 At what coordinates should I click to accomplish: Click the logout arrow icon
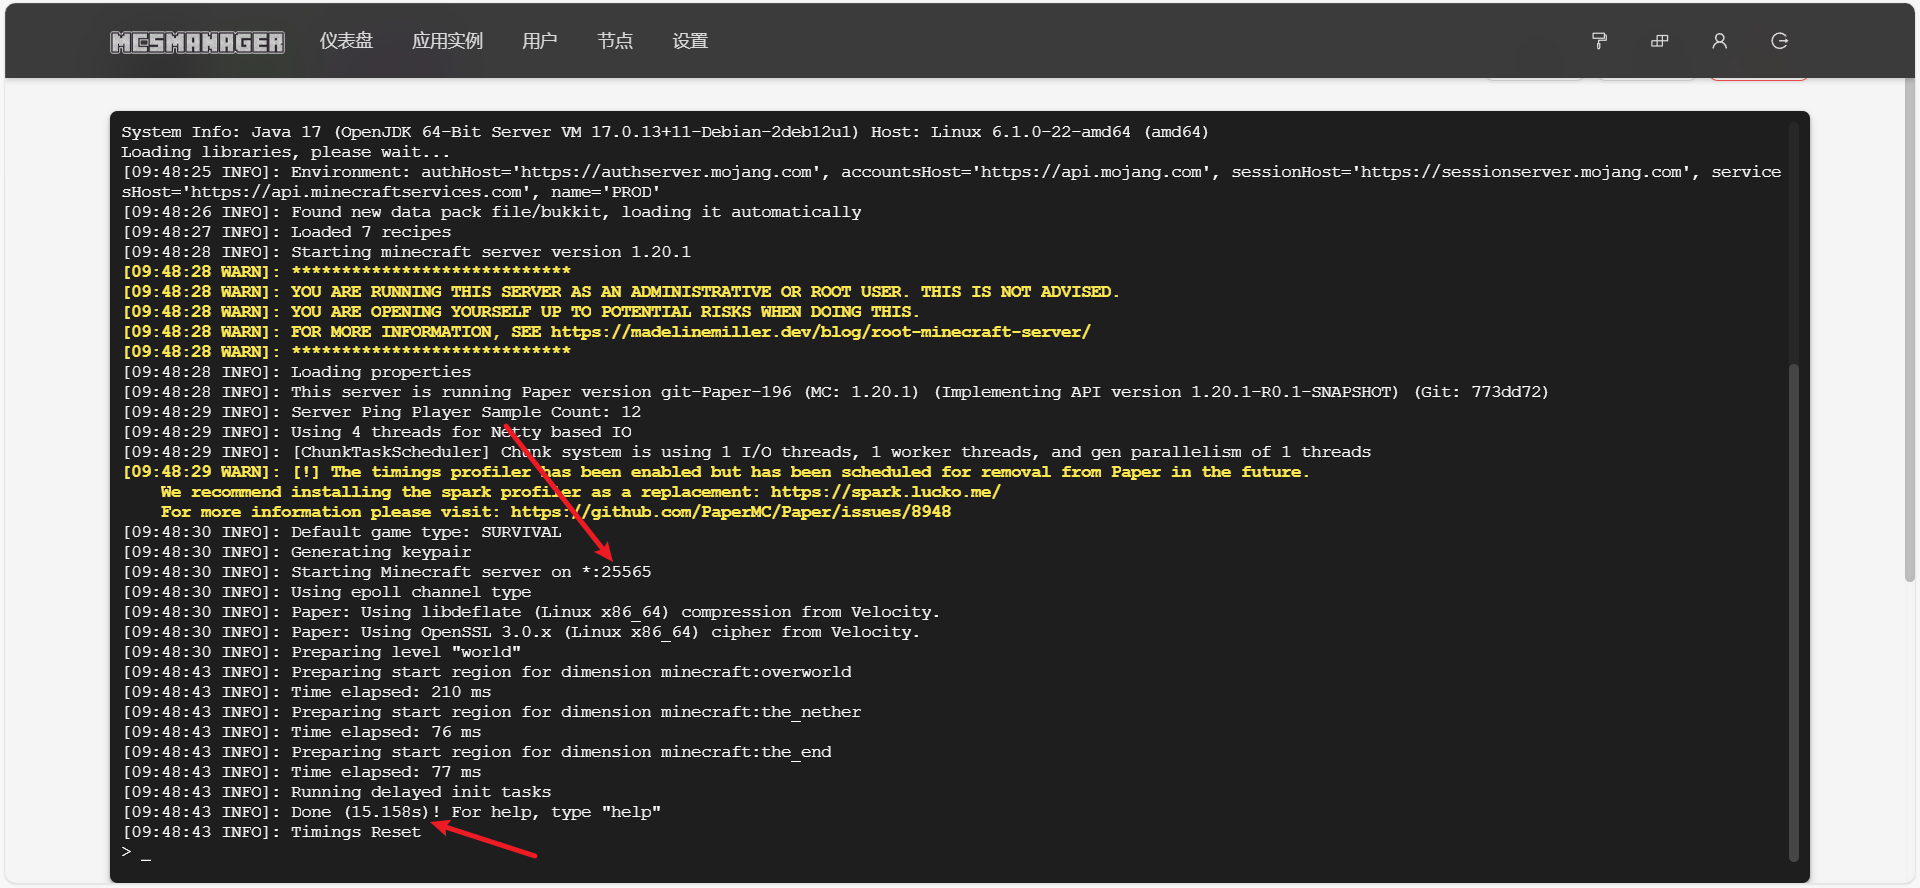pyautogui.click(x=1779, y=41)
